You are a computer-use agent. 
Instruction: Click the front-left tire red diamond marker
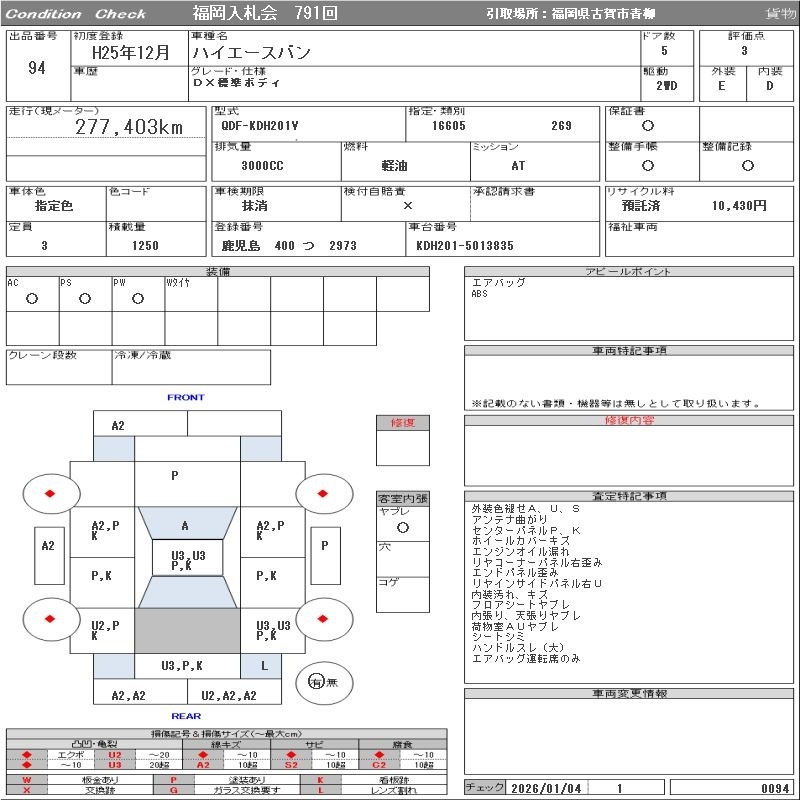coord(50,493)
